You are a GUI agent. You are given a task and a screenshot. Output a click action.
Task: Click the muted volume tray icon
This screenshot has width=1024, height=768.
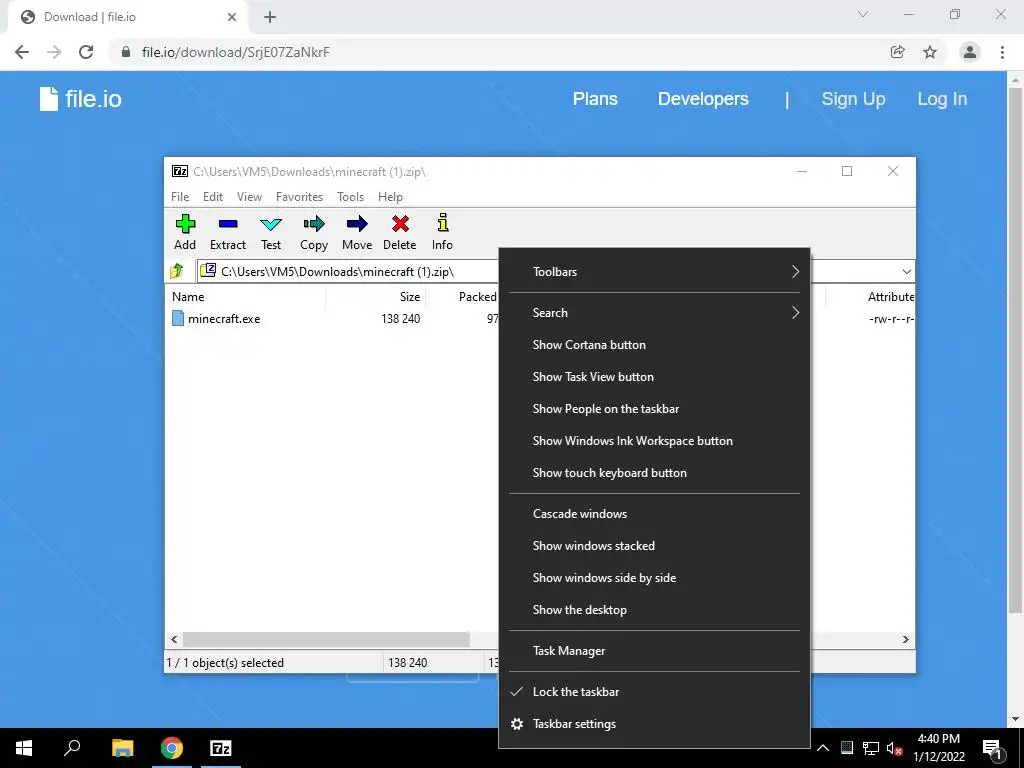tap(894, 748)
